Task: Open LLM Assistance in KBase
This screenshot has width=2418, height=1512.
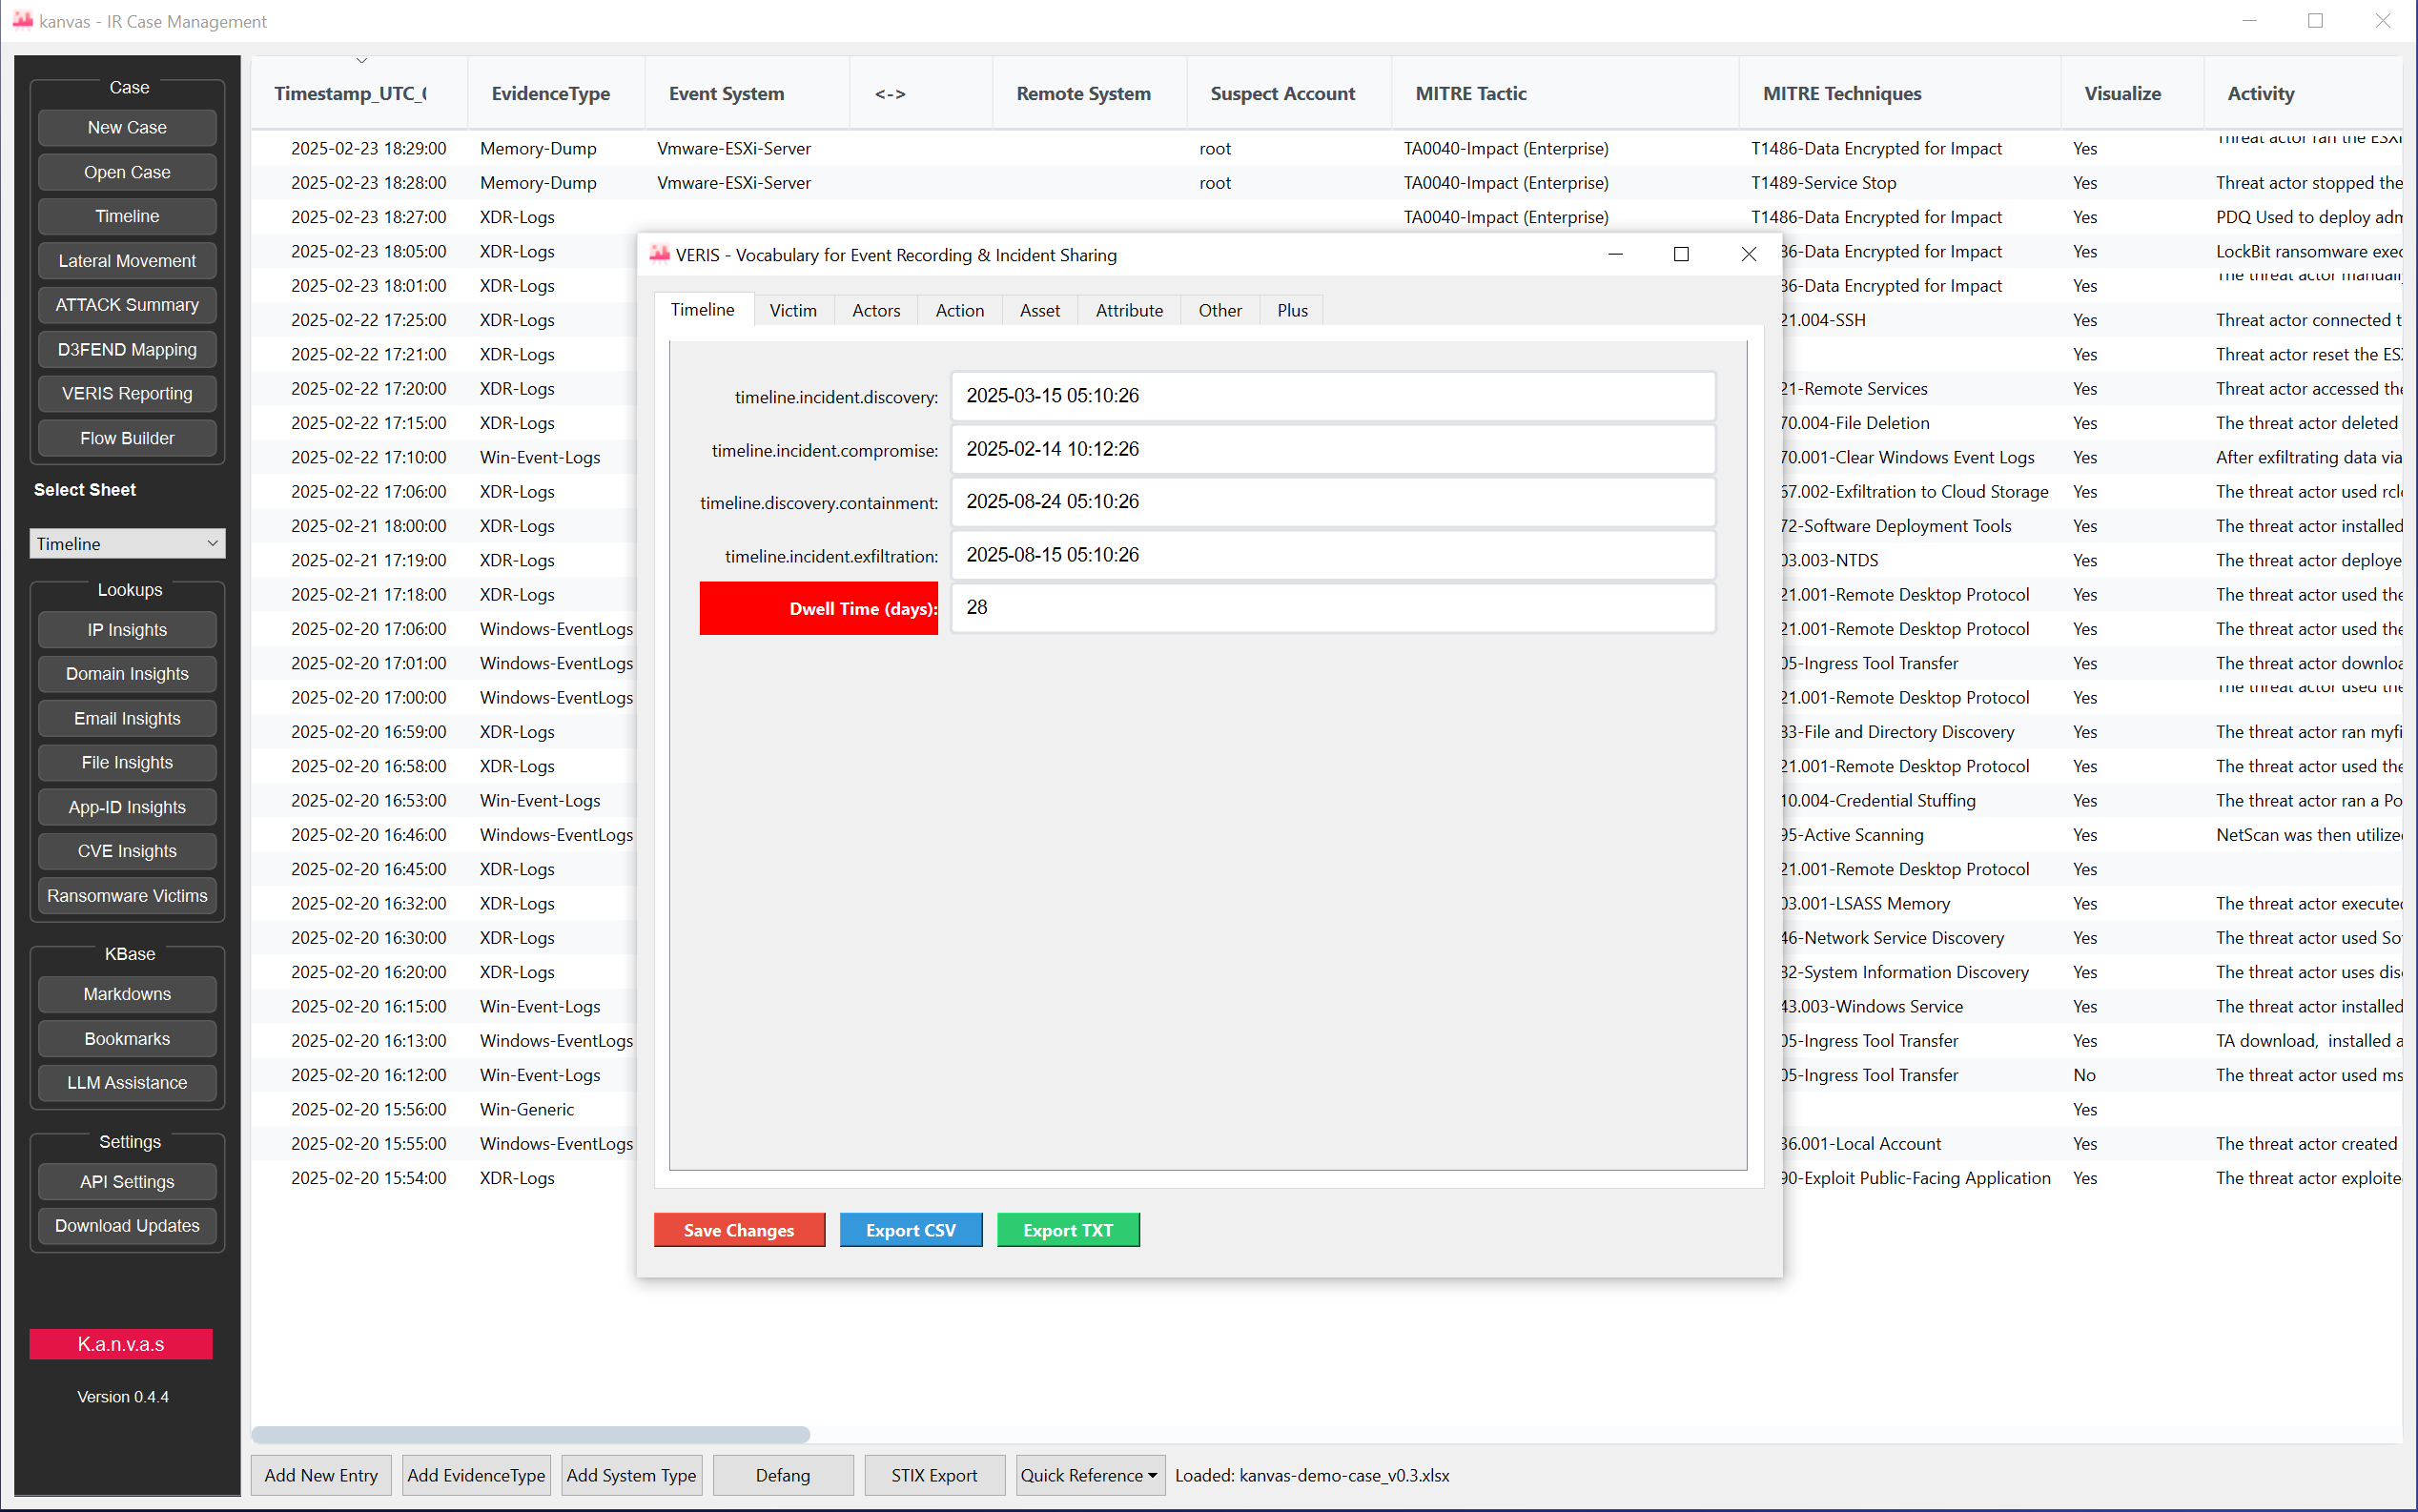Action: point(127,1083)
